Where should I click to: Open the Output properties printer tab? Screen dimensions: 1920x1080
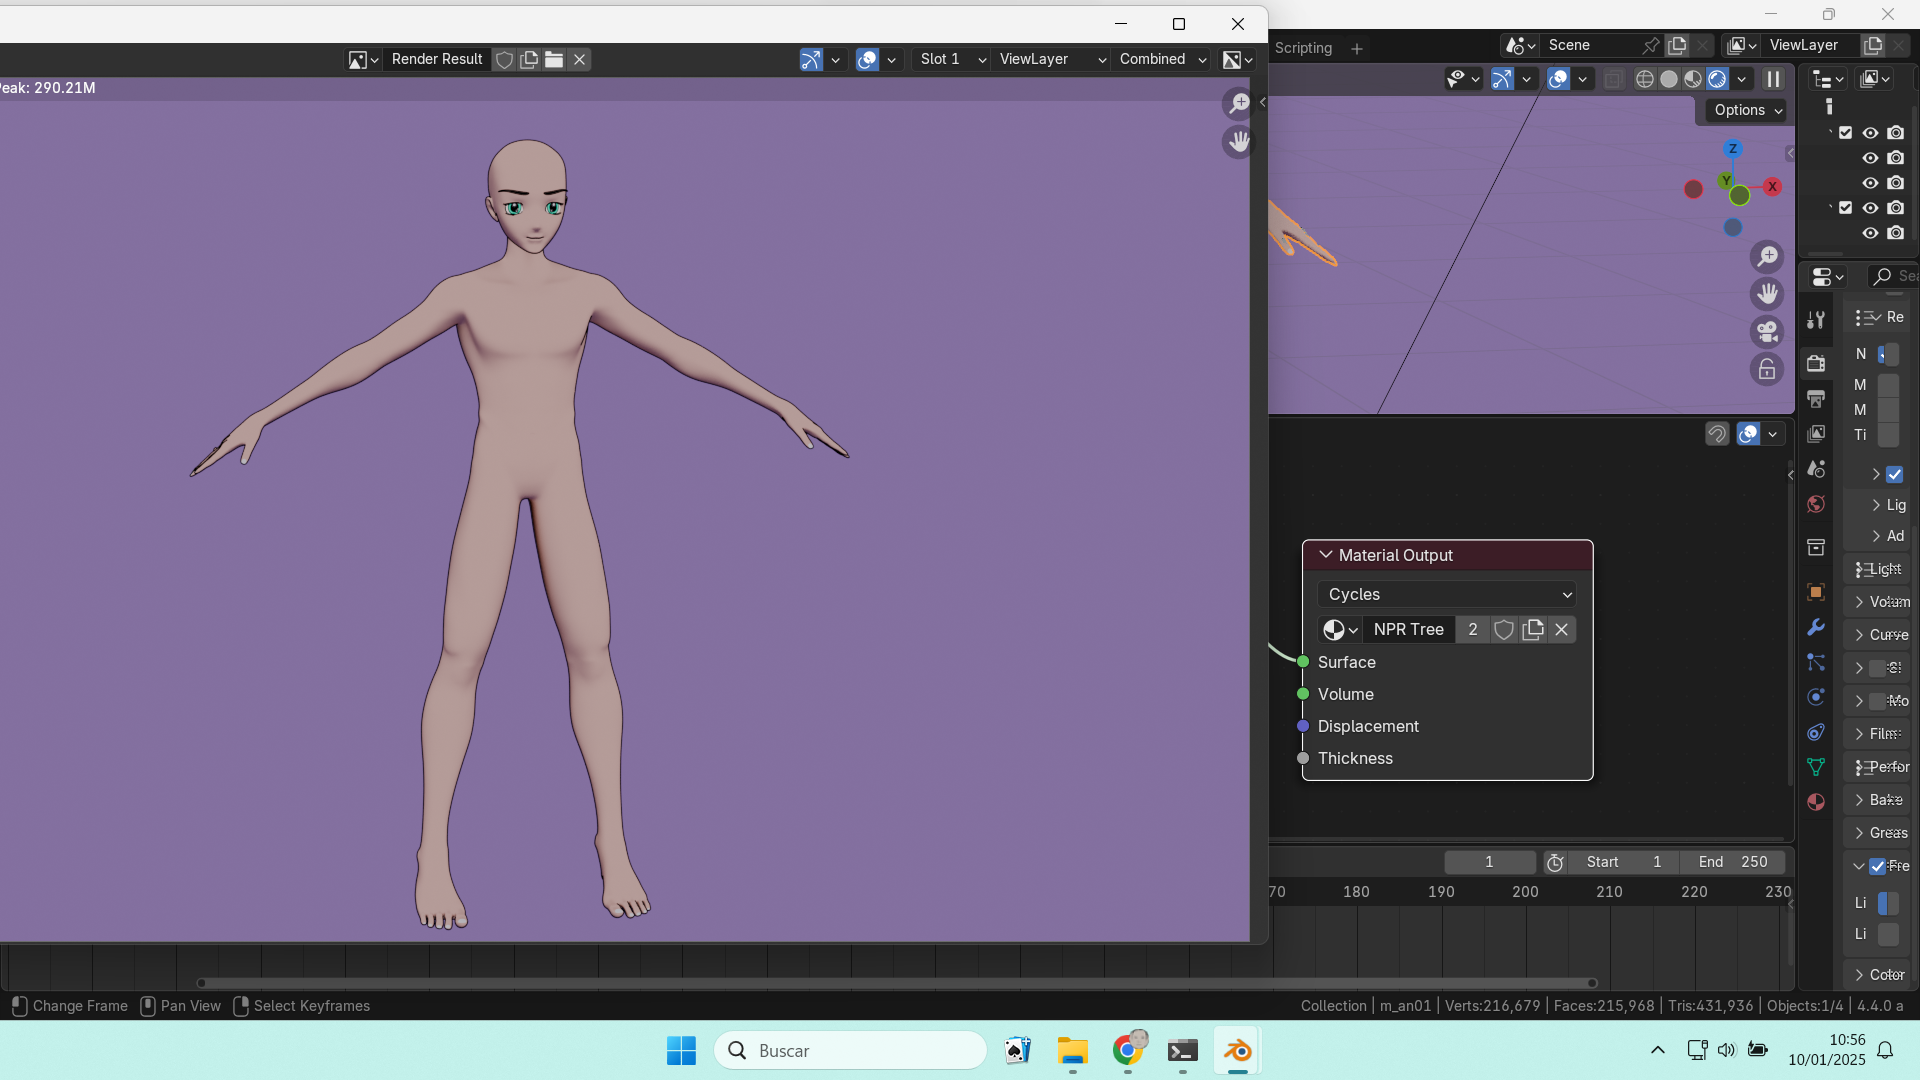1816,399
